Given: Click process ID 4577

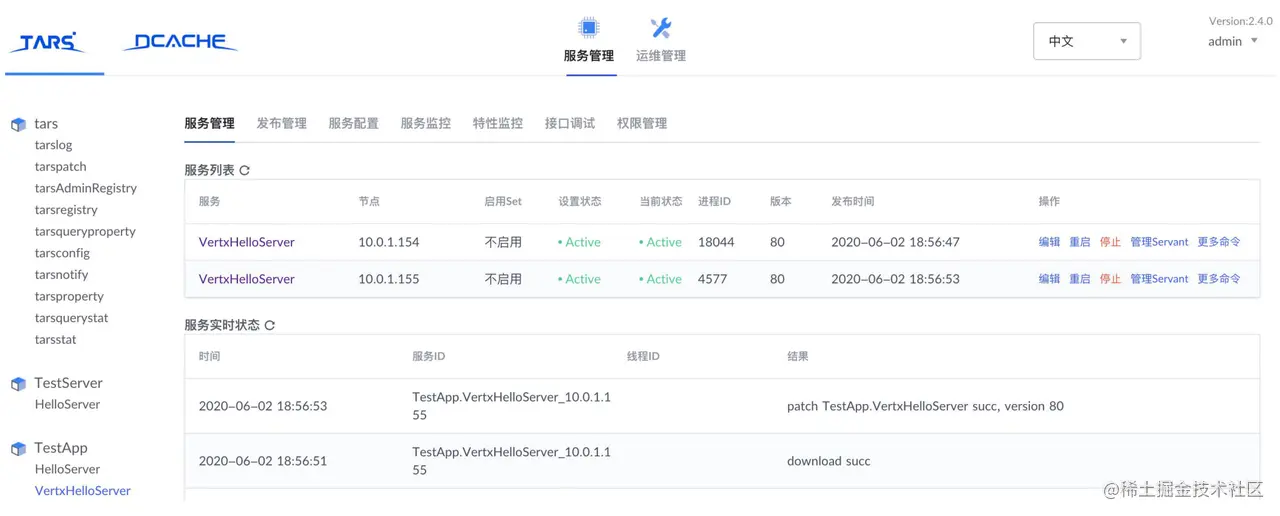Looking at the screenshot, I should click(x=713, y=279).
